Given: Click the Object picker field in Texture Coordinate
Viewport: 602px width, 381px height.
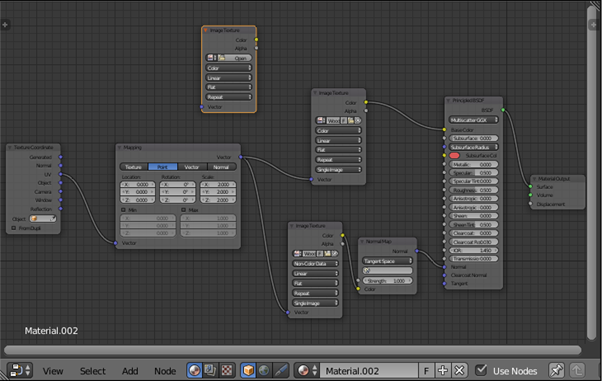Looking at the screenshot, I should point(43,219).
